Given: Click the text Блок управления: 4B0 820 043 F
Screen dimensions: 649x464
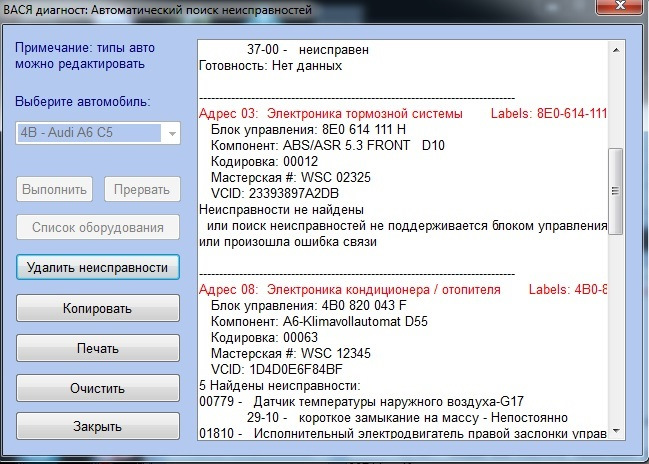Looking at the screenshot, I should click(x=309, y=305).
